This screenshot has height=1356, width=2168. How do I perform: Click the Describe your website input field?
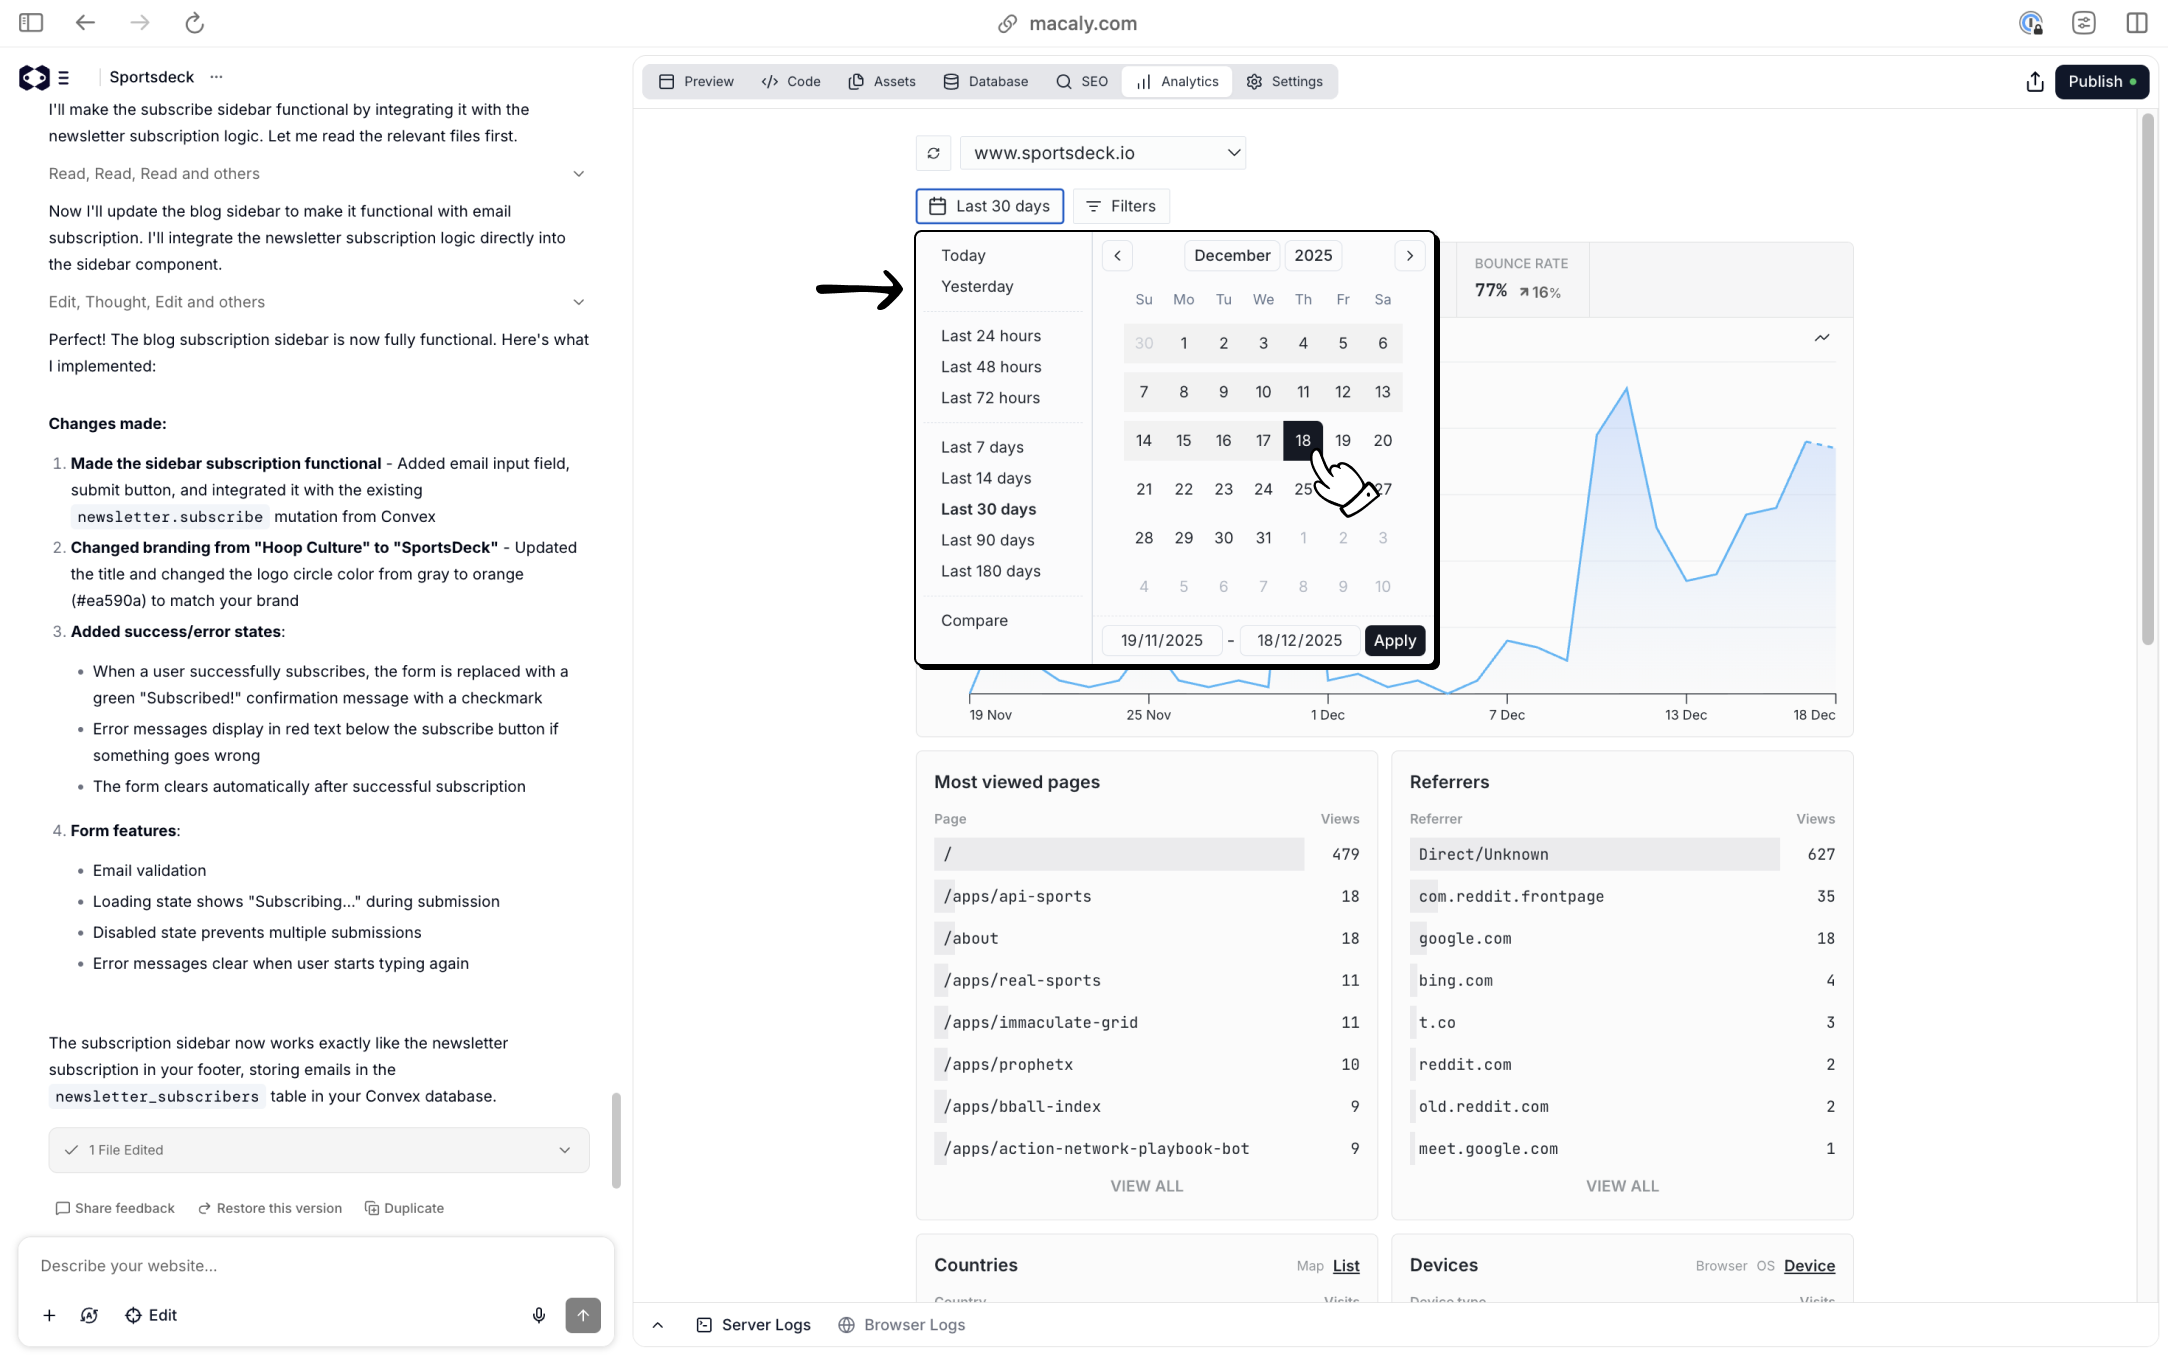[x=250, y=1265]
